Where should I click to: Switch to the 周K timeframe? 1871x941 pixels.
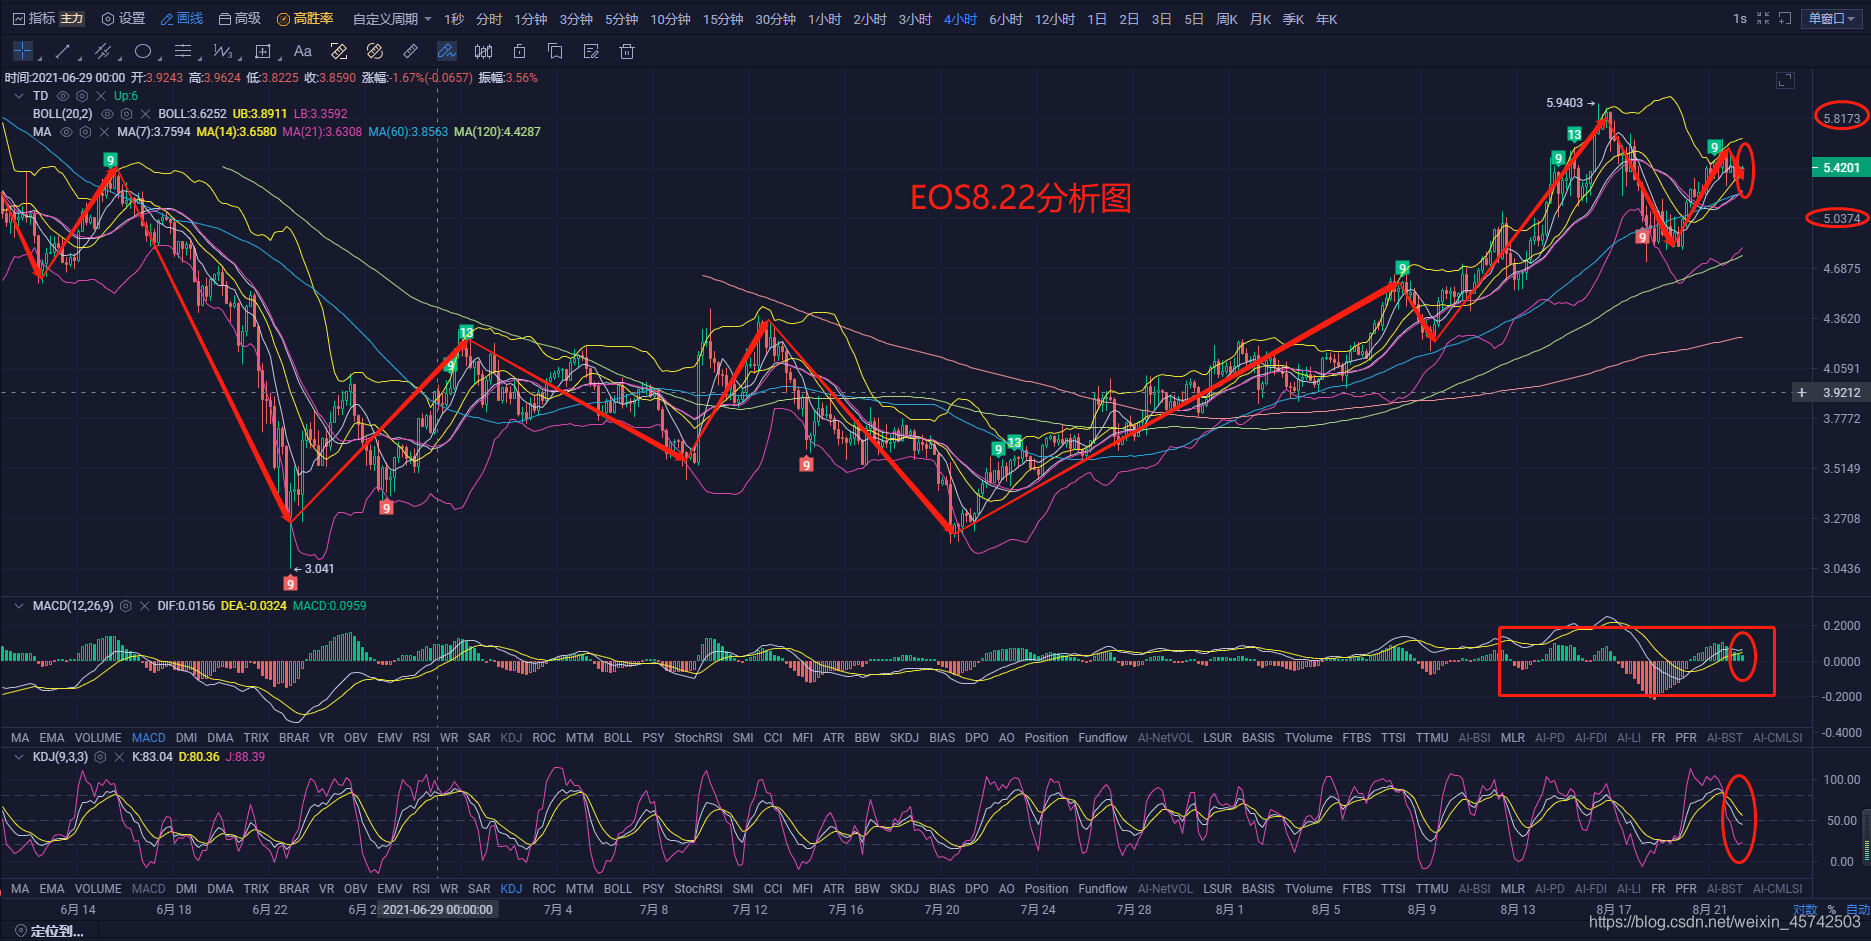(1227, 19)
